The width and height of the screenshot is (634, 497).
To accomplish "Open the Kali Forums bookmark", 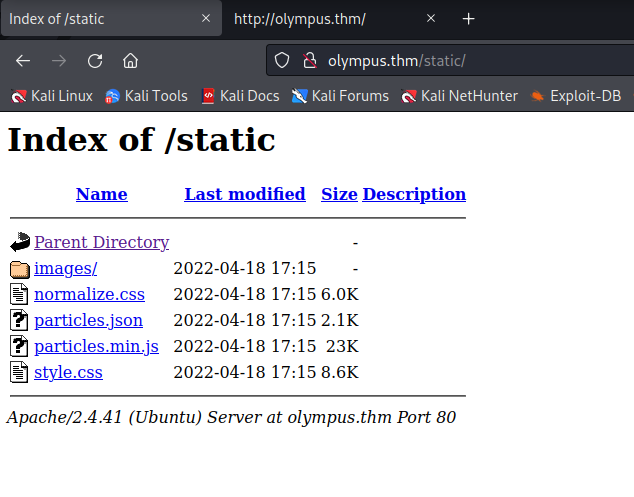I will point(340,96).
